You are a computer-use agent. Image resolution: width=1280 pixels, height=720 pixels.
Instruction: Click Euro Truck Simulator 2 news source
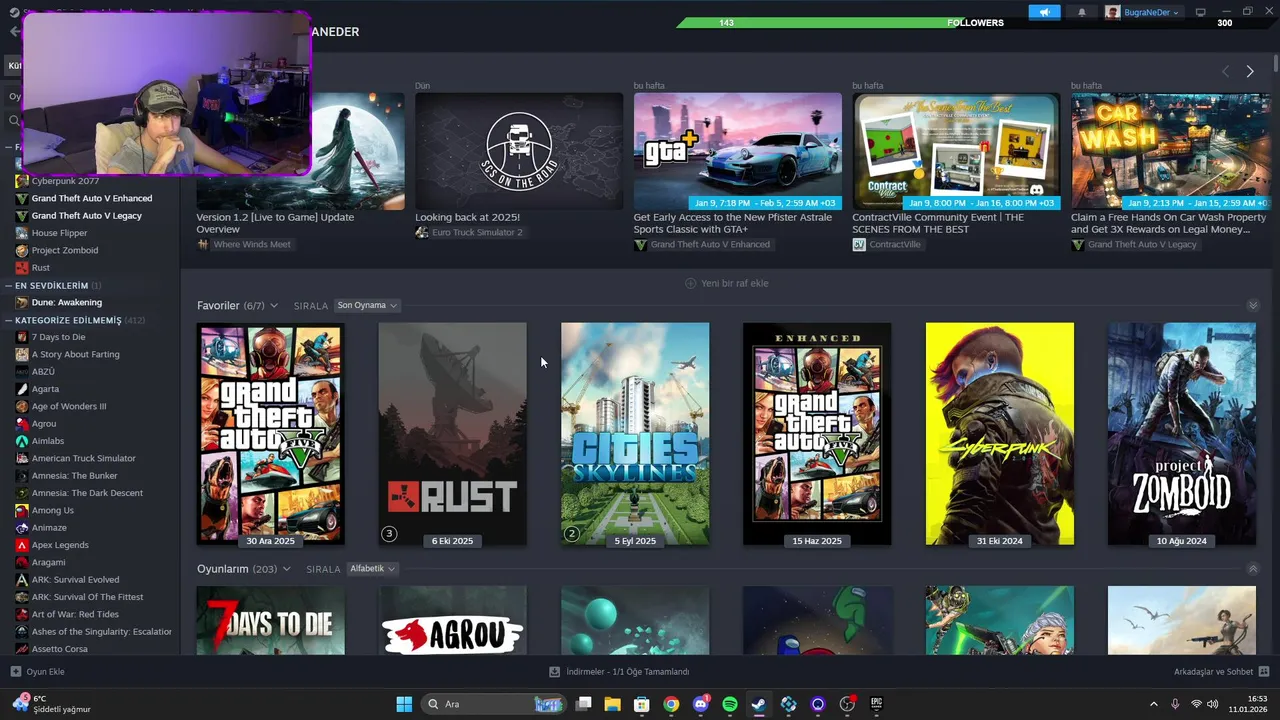pos(470,232)
